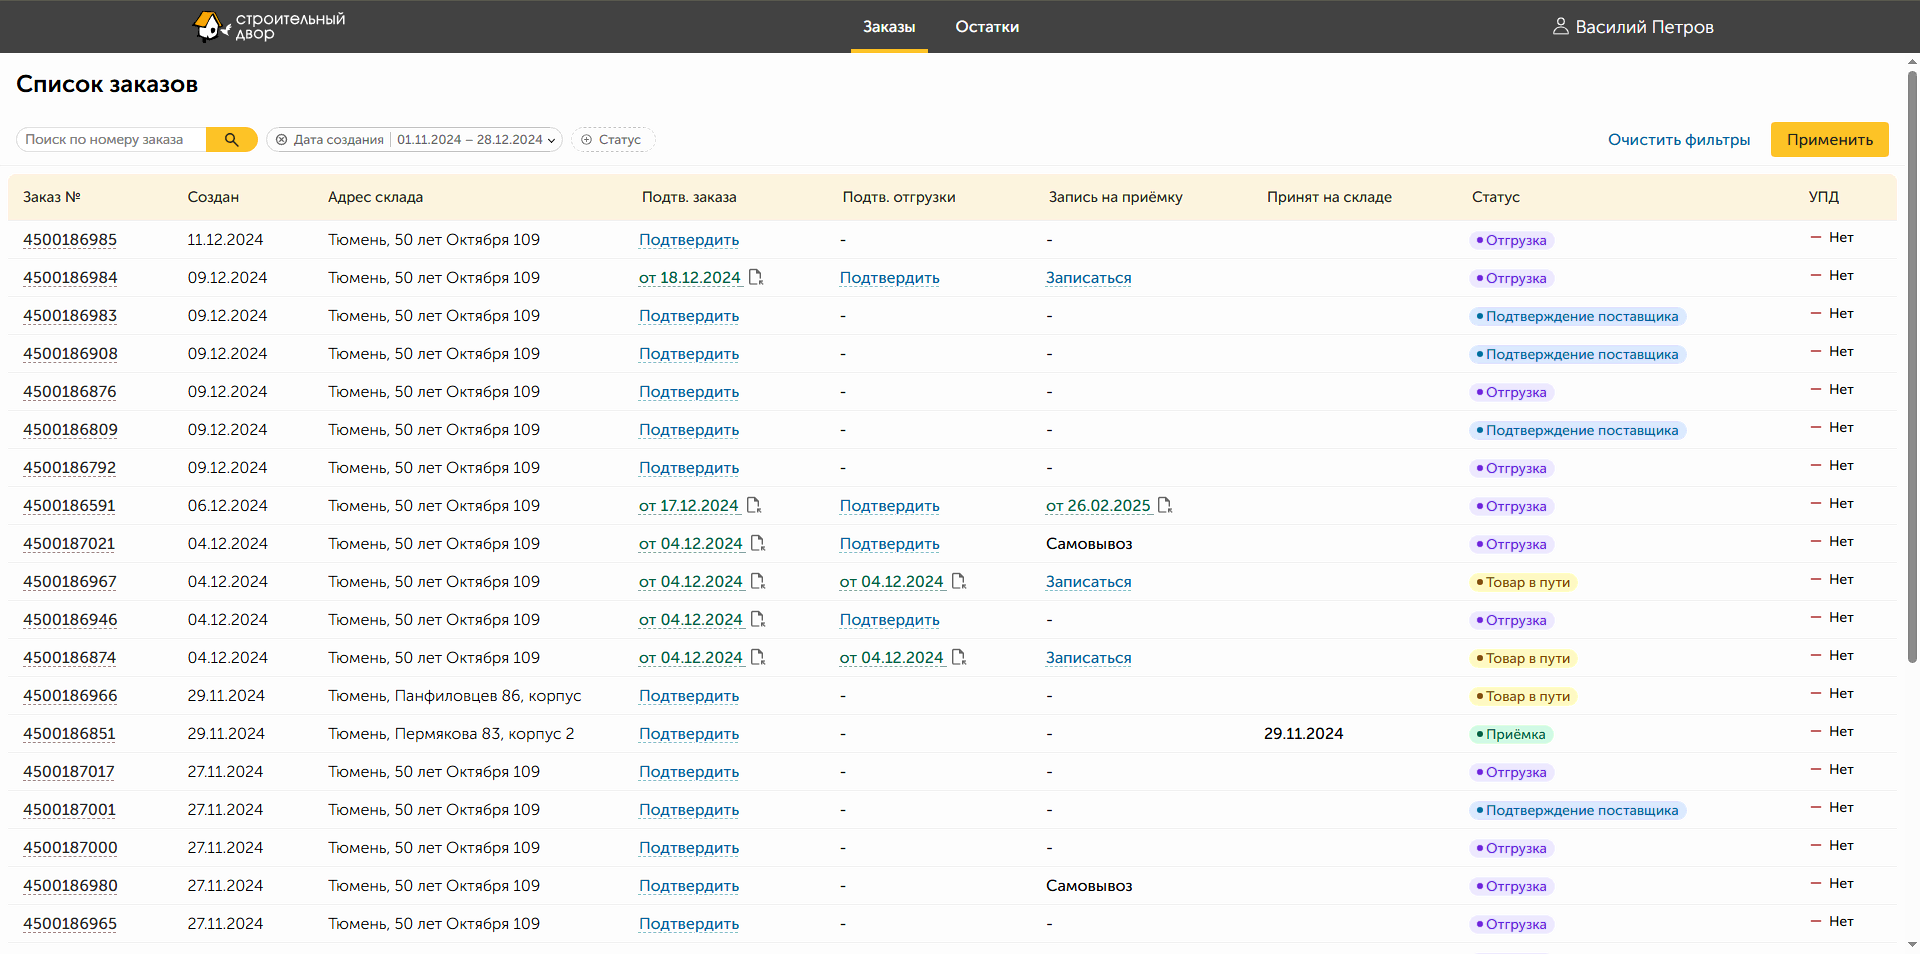Image resolution: width=1920 pixels, height=954 pixels.
Task: Click the plus icon on the Статус filter
Action: pos(587,140)
